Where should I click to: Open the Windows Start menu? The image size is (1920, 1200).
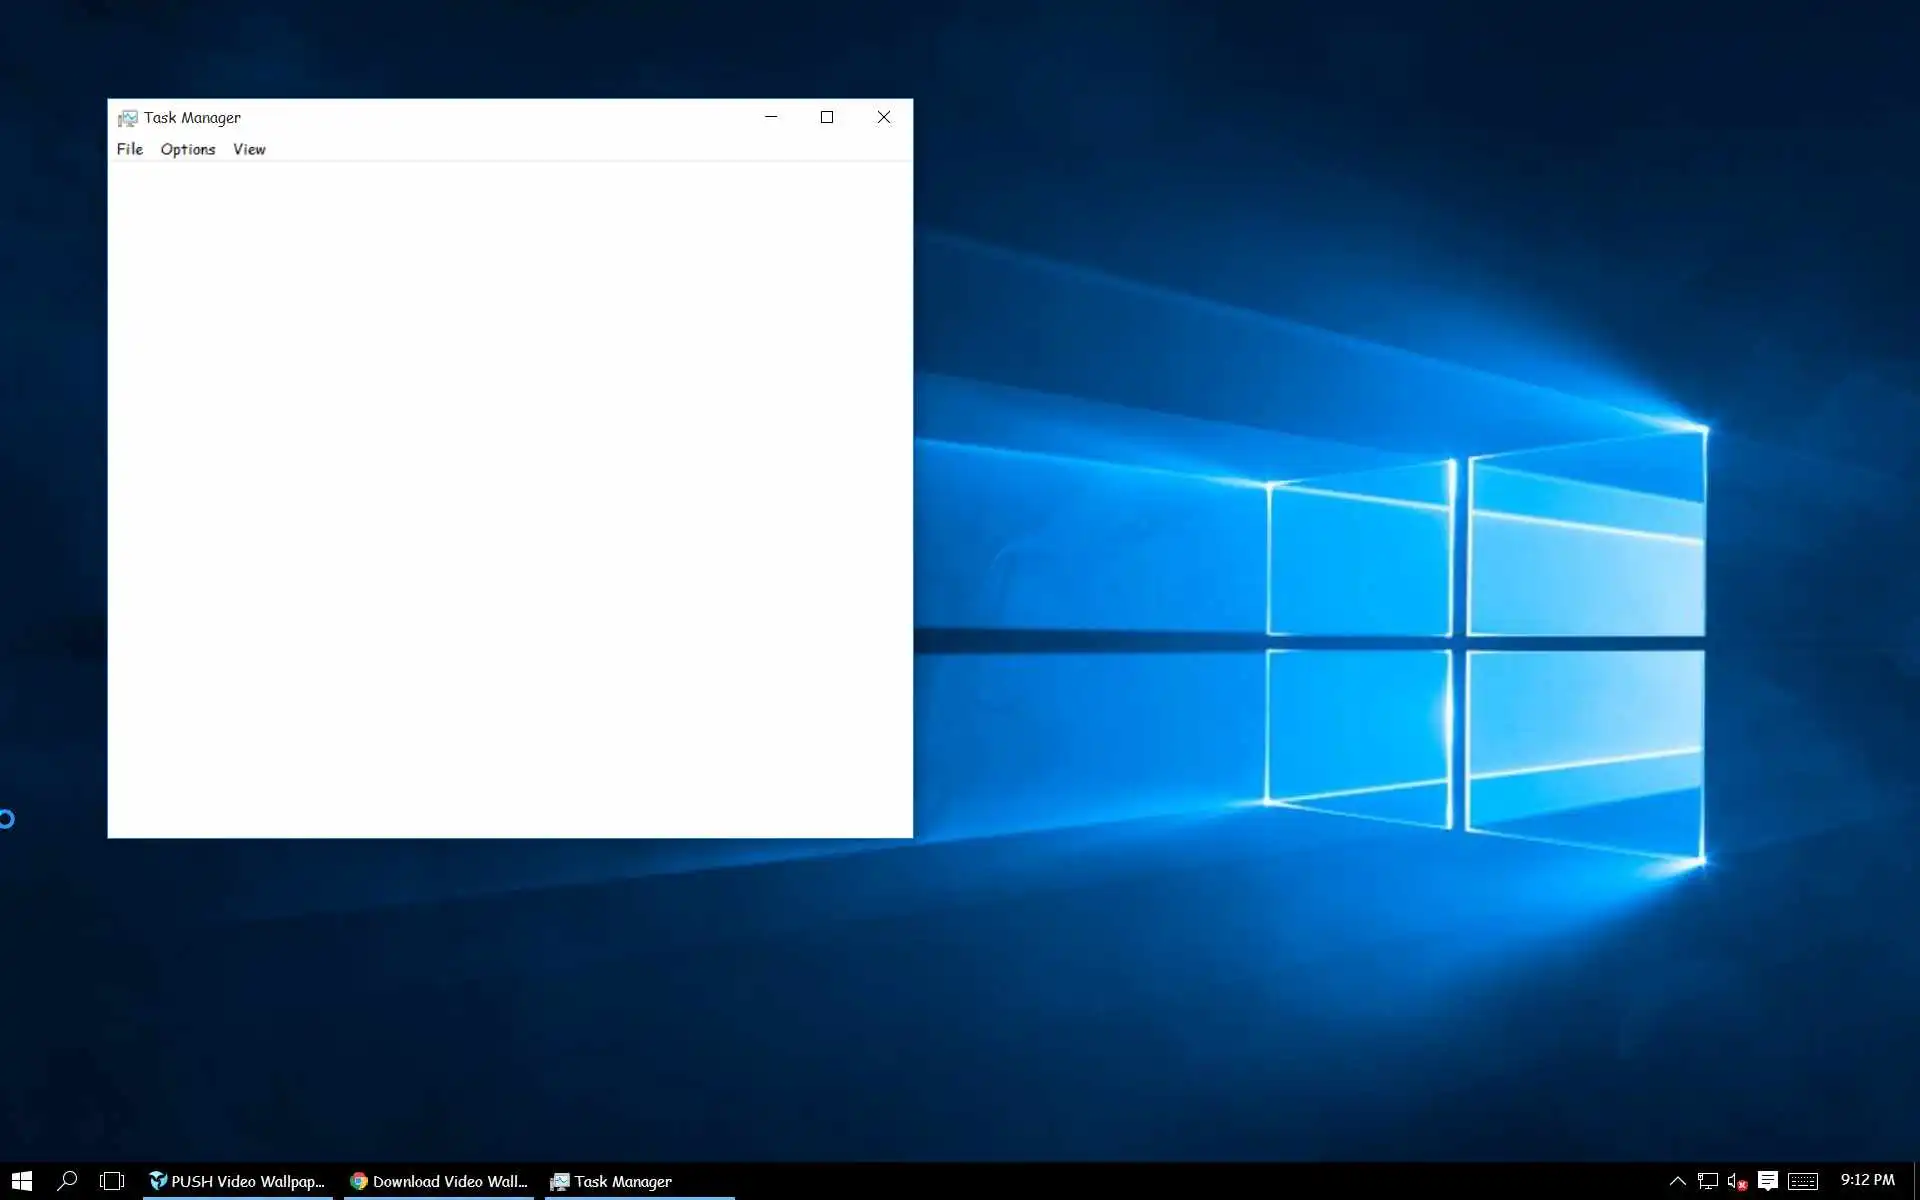click(22, 1181)
